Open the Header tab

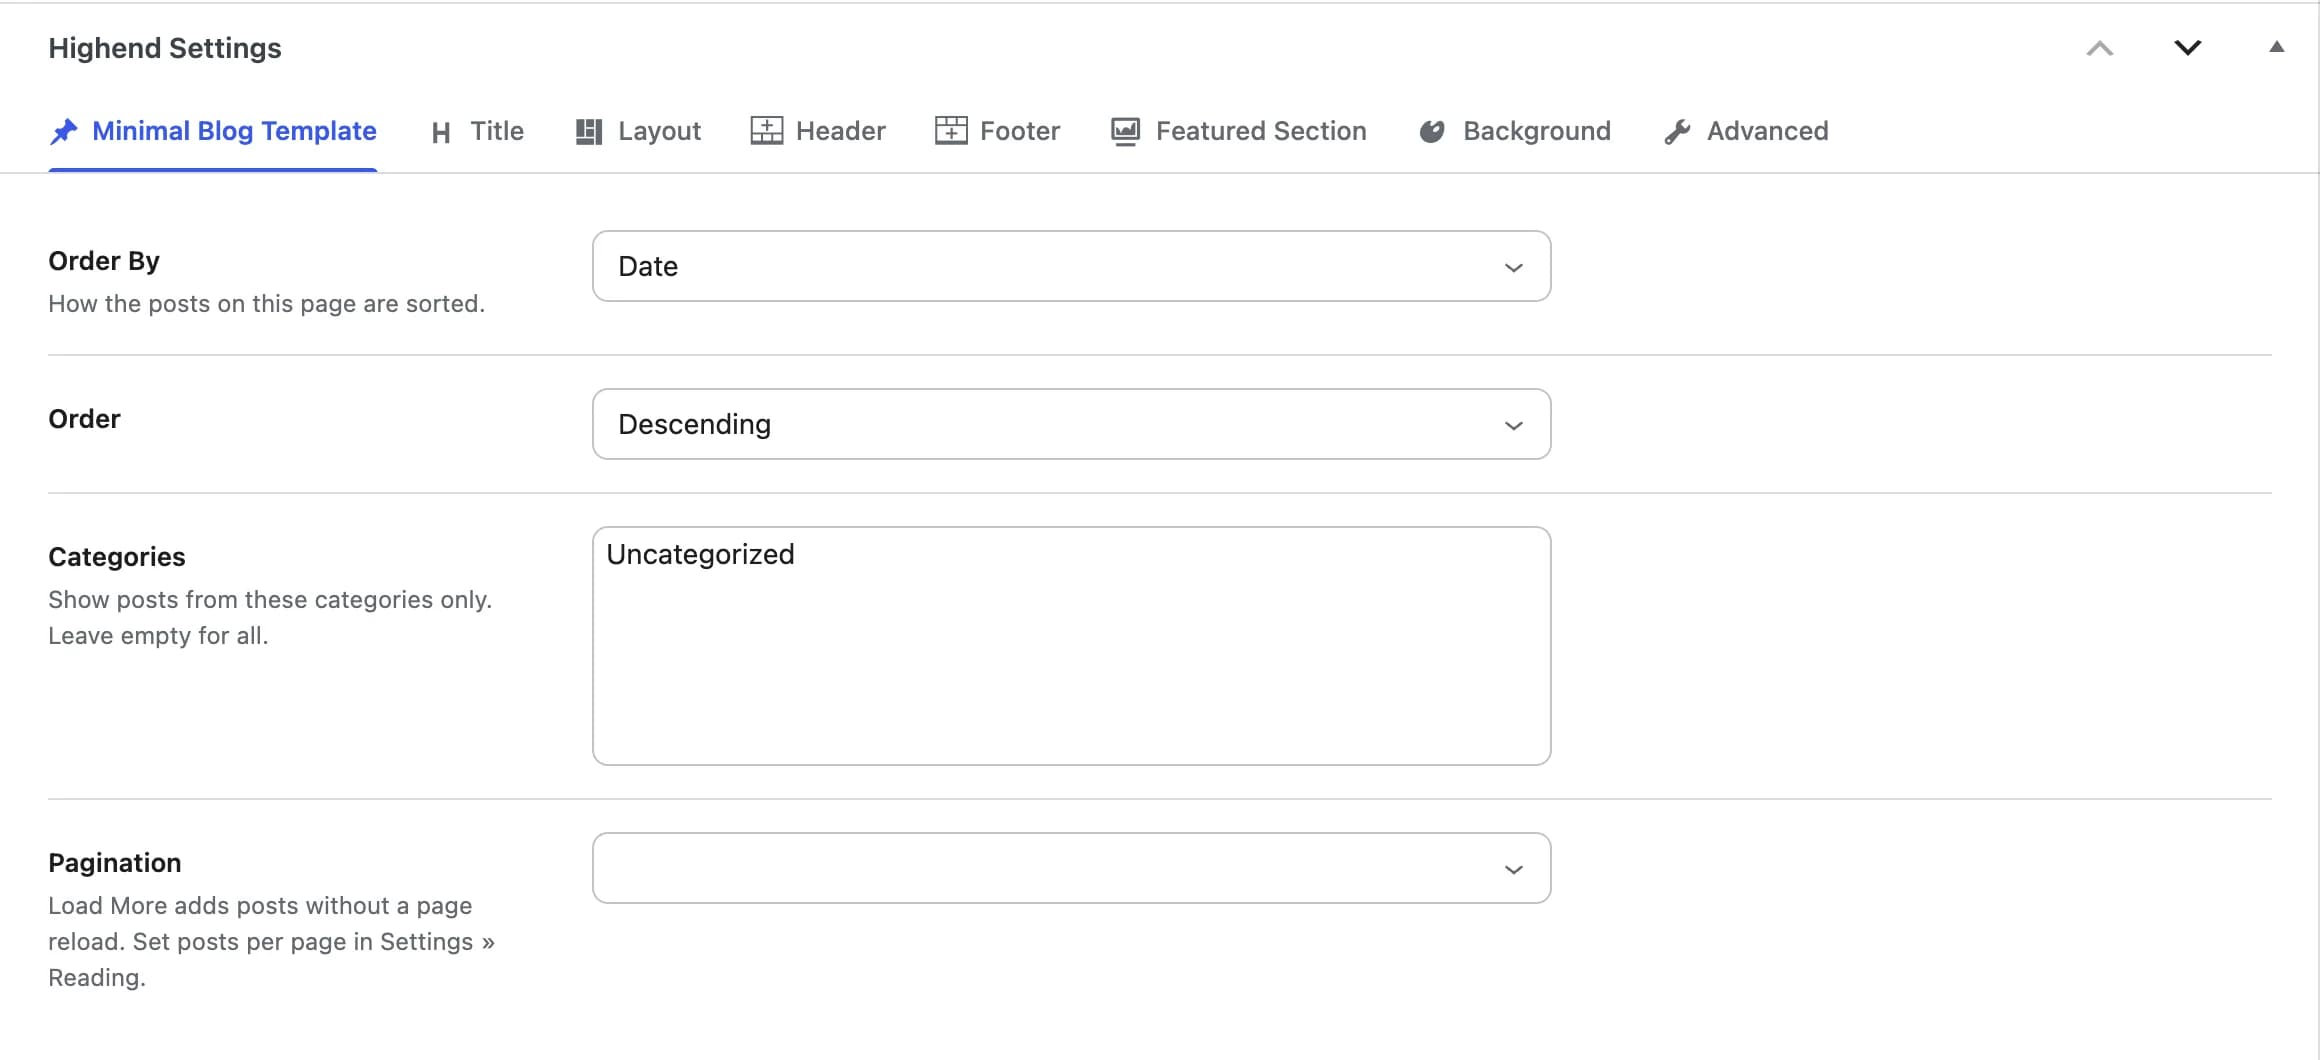[818, 131]
